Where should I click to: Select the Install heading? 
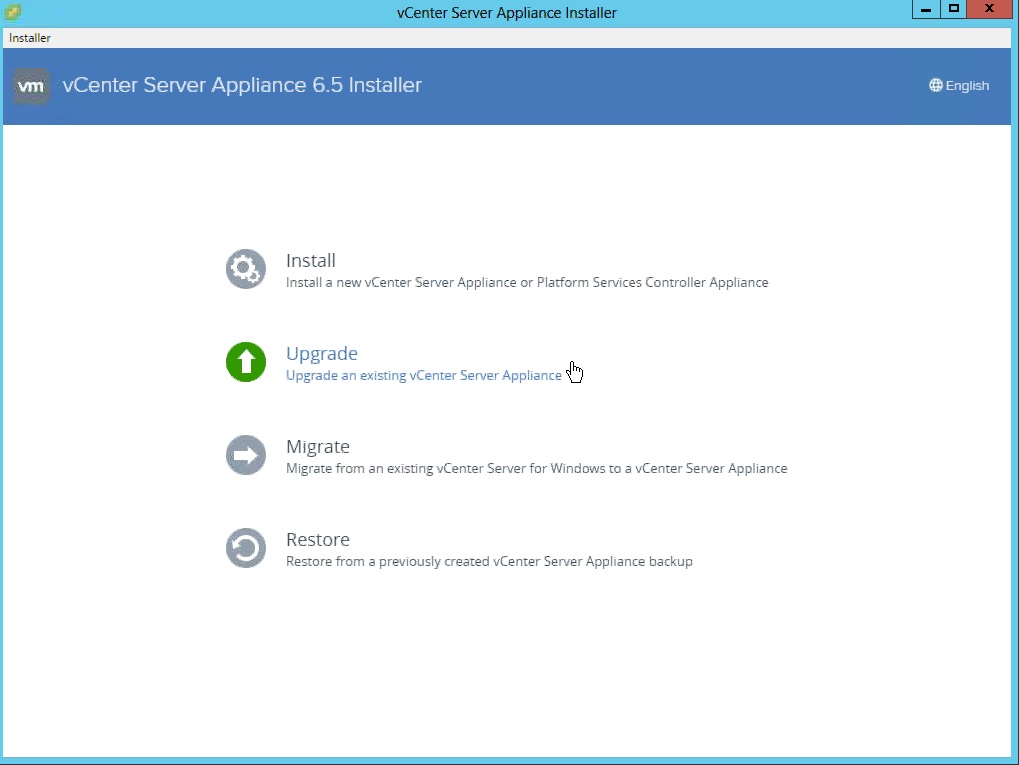[x=311, y=261]
